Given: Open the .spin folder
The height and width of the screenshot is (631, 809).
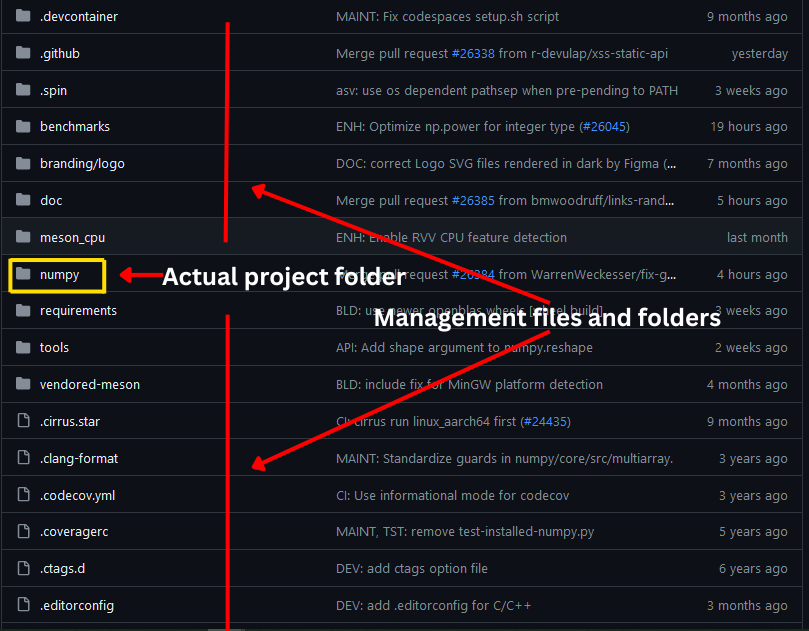Looking at the screenshot, I should [54, 91].
